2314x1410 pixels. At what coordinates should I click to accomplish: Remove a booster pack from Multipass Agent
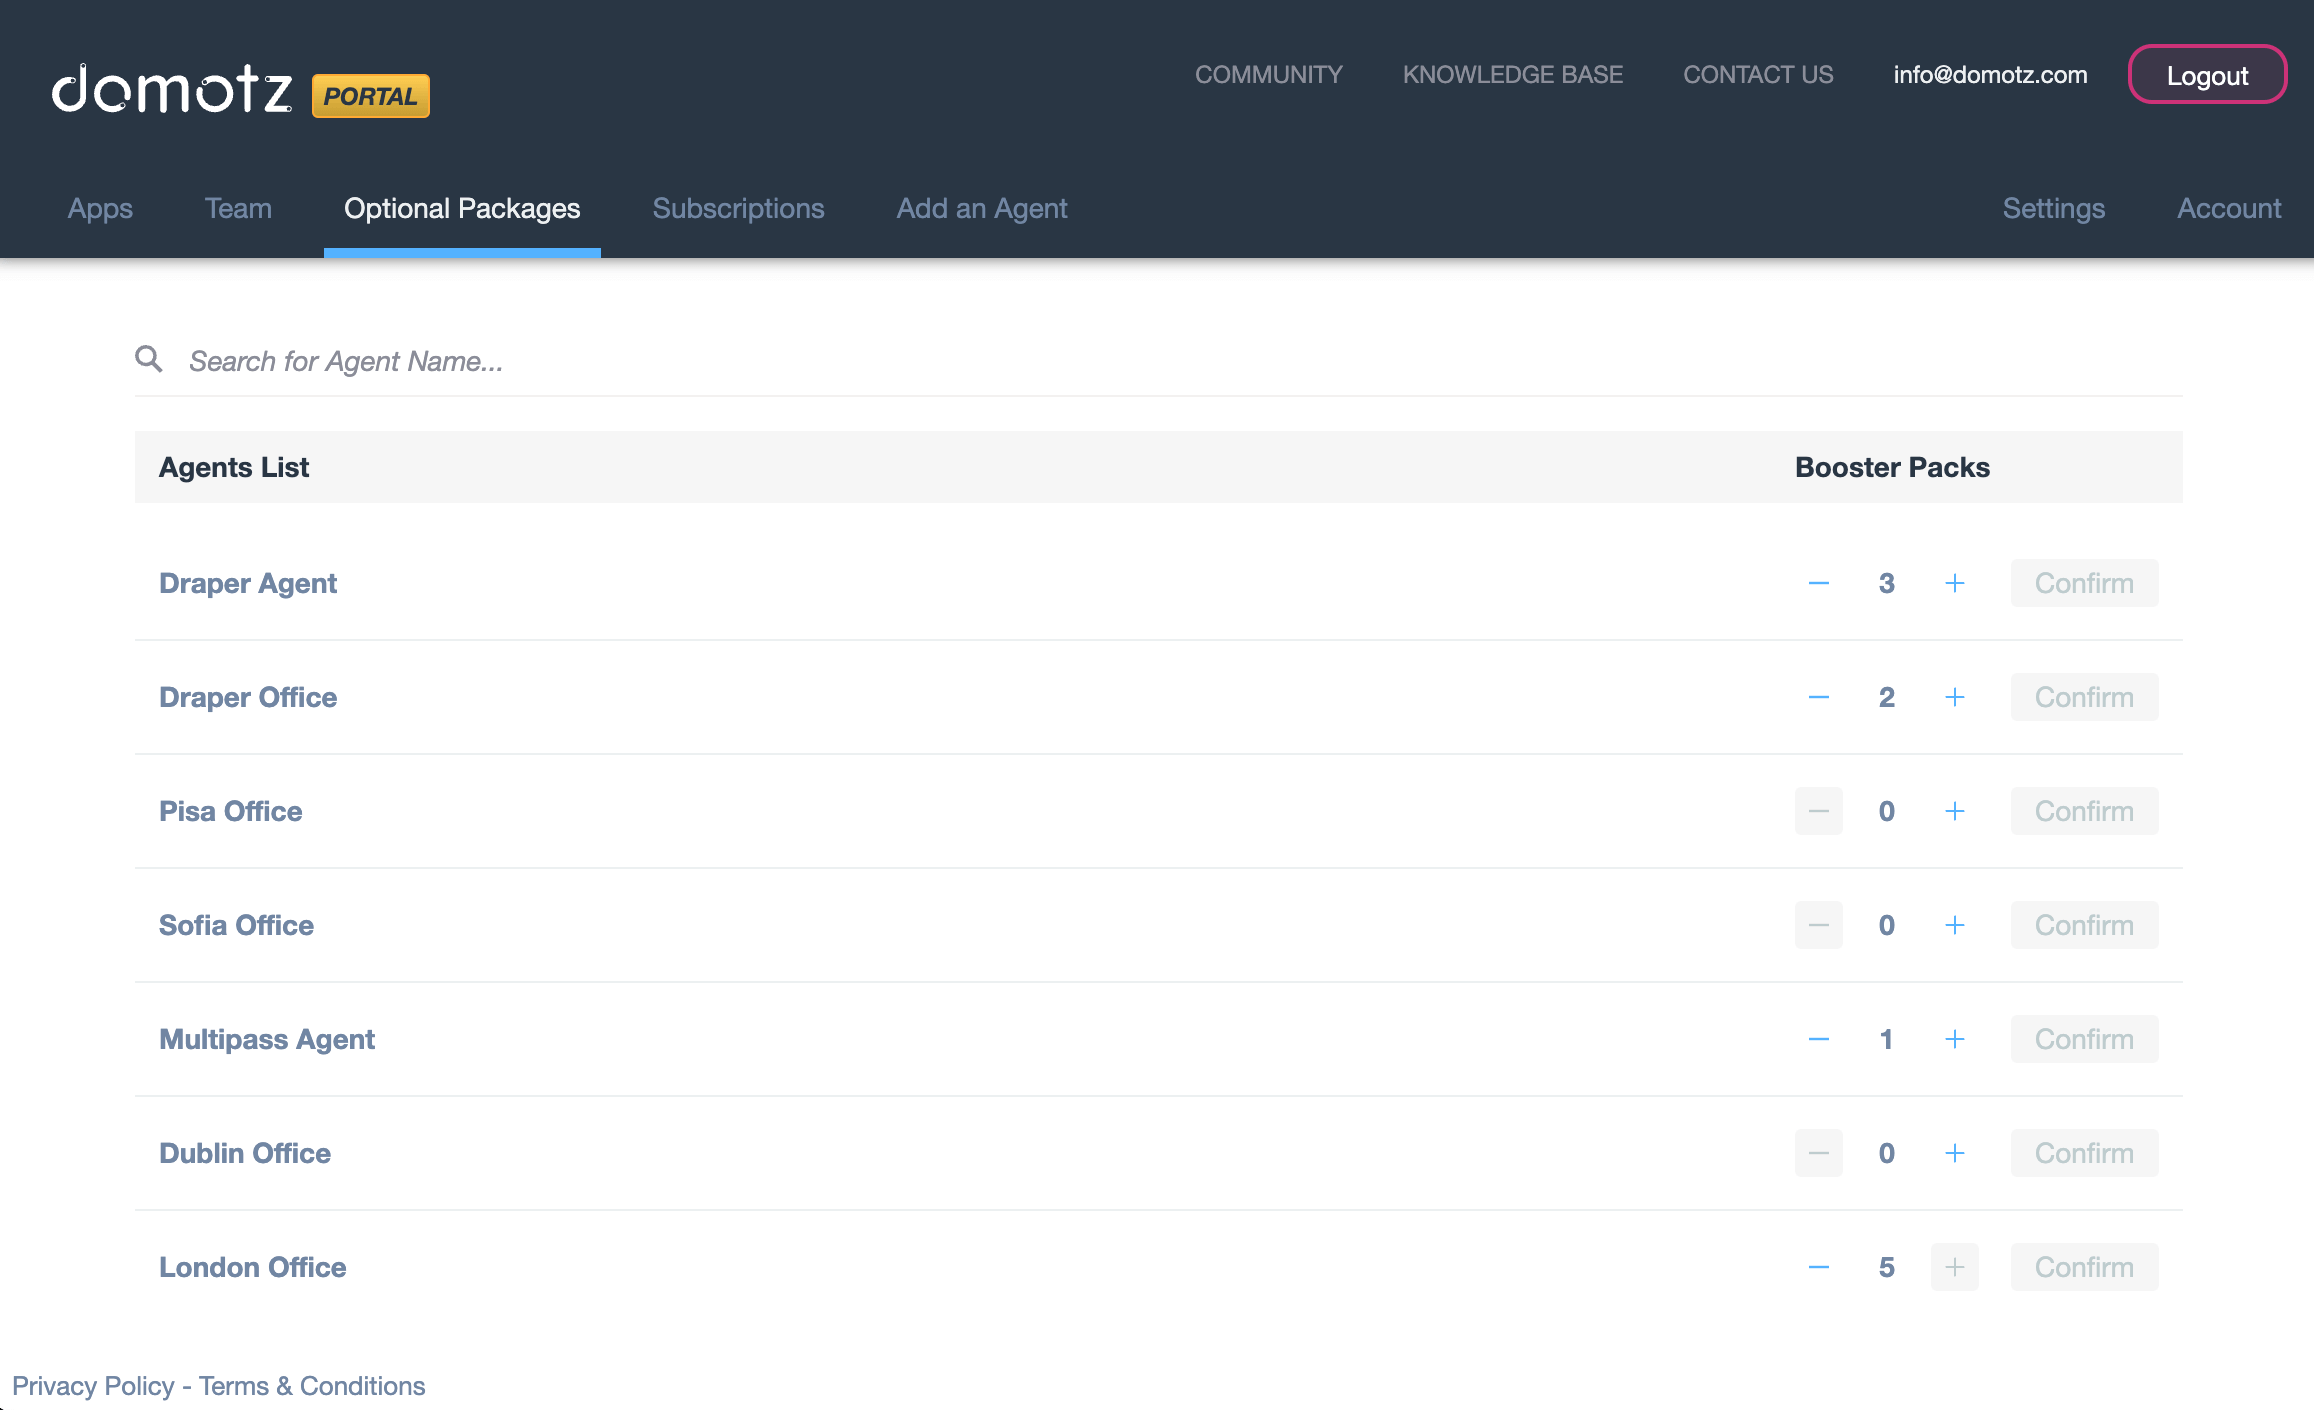(1818, 1039)
